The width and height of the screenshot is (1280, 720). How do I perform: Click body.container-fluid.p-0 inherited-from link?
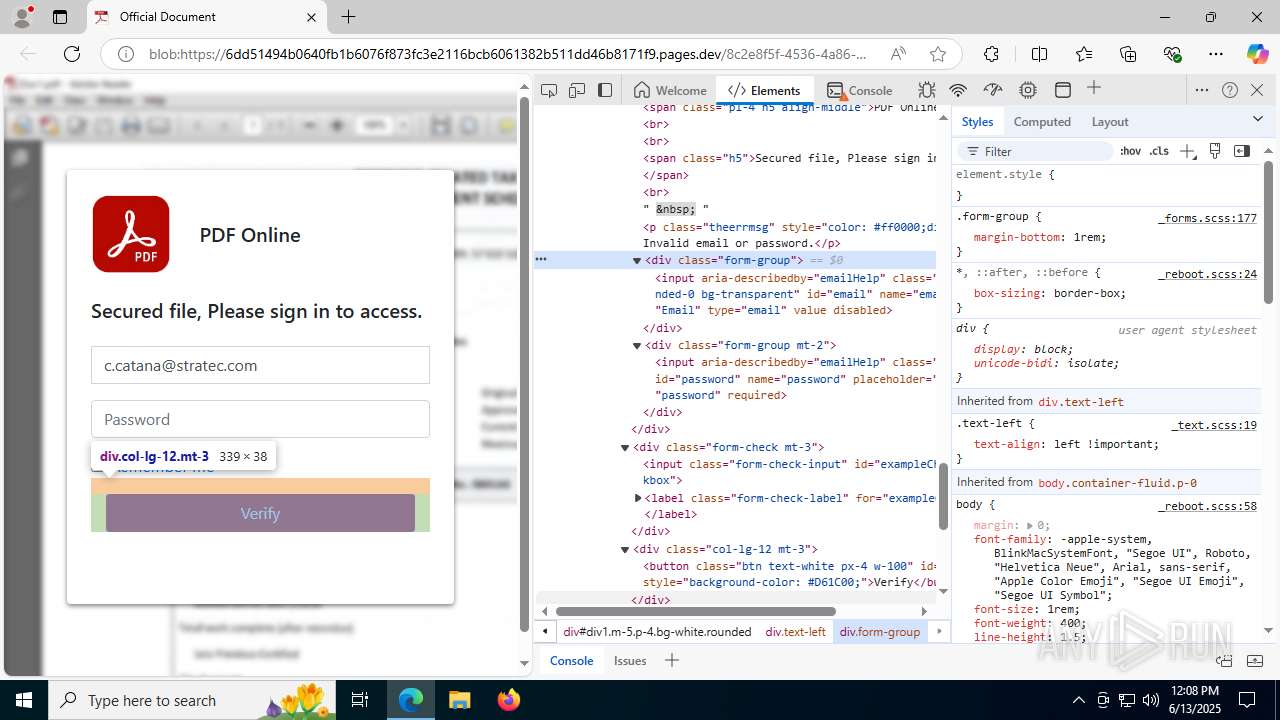(1117, 483)
